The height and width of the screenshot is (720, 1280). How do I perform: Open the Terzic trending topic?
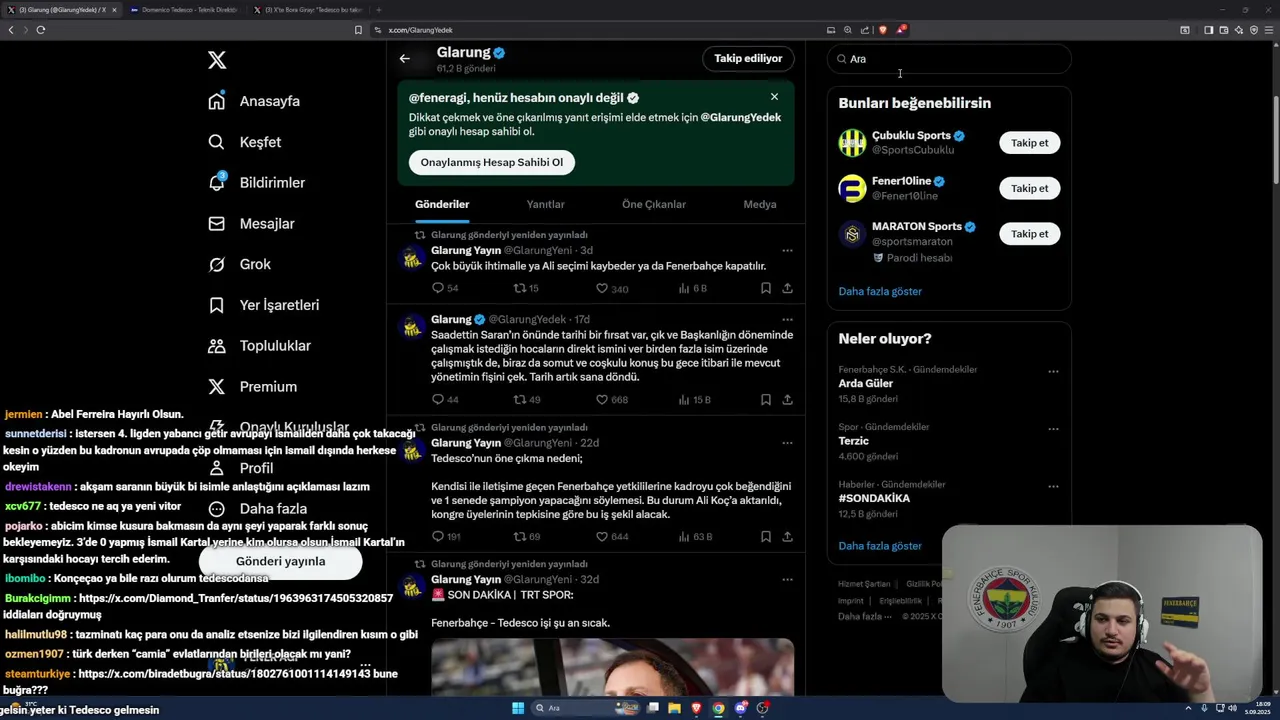pyautogui.click(x=853, y=441)
